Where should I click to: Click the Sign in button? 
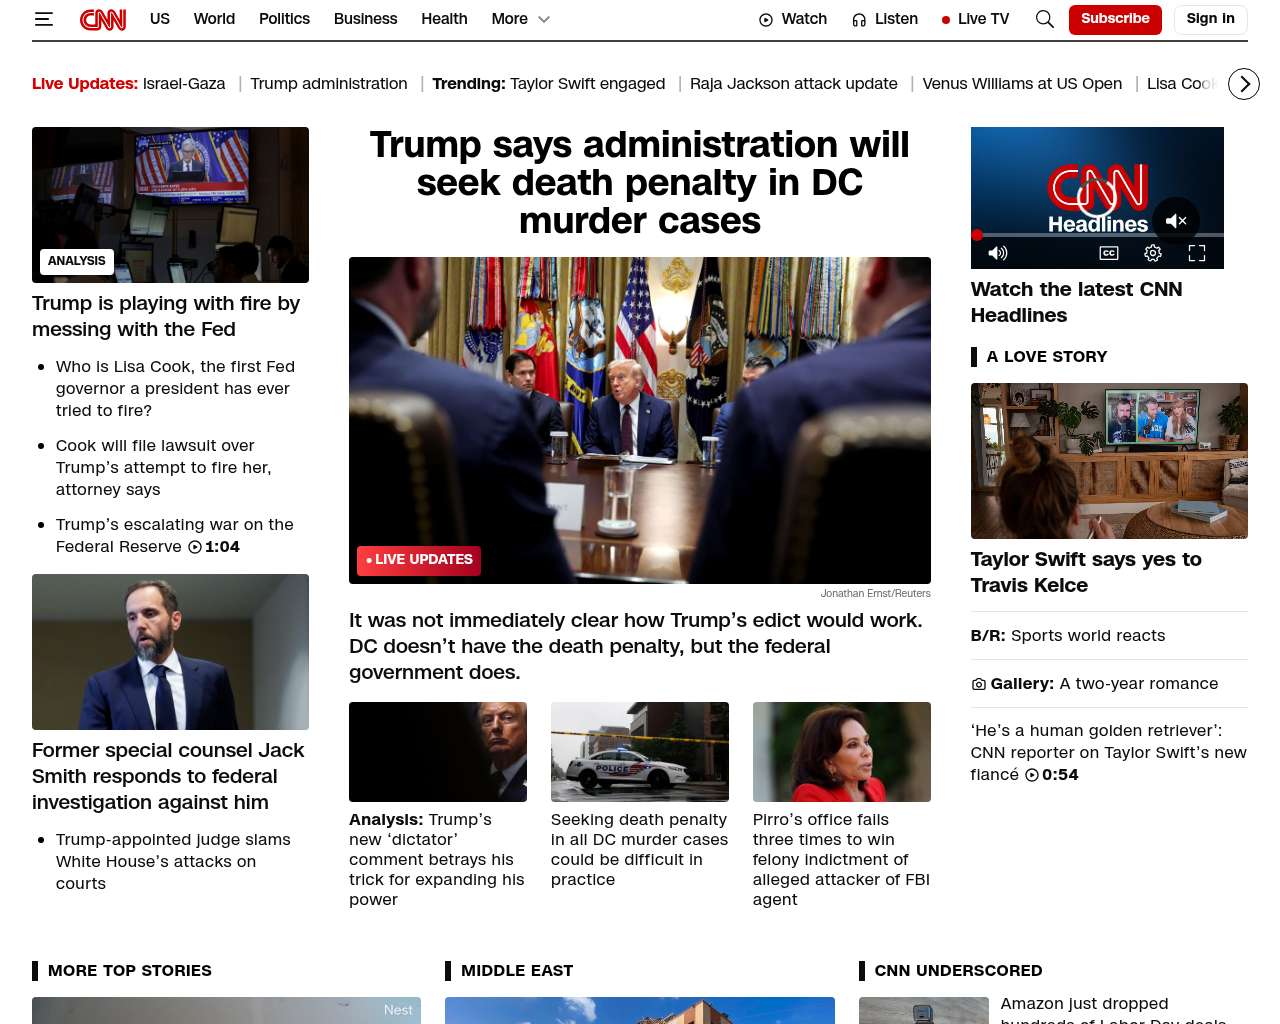pyautogui.click(x=1210, y=19)
